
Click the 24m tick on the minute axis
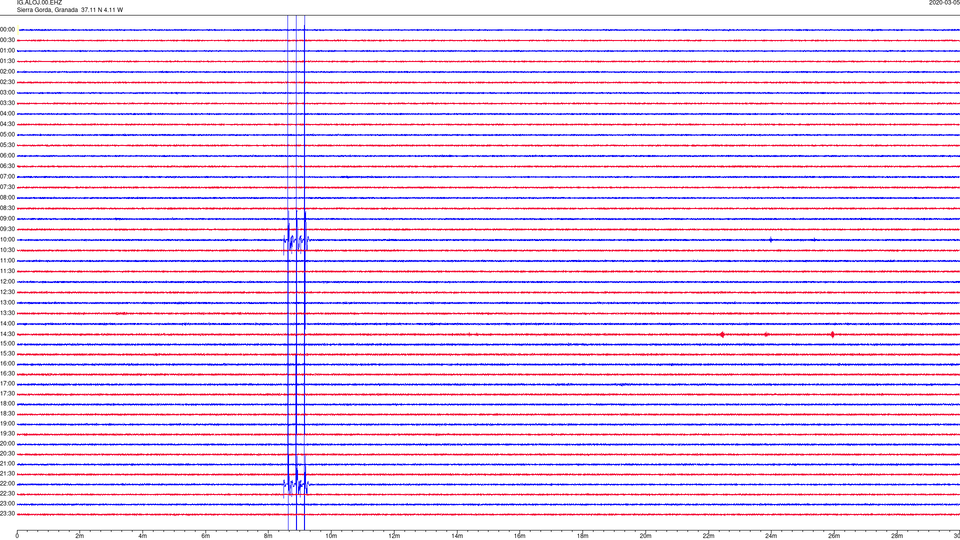pyautogui.click(x=771, y=536)
